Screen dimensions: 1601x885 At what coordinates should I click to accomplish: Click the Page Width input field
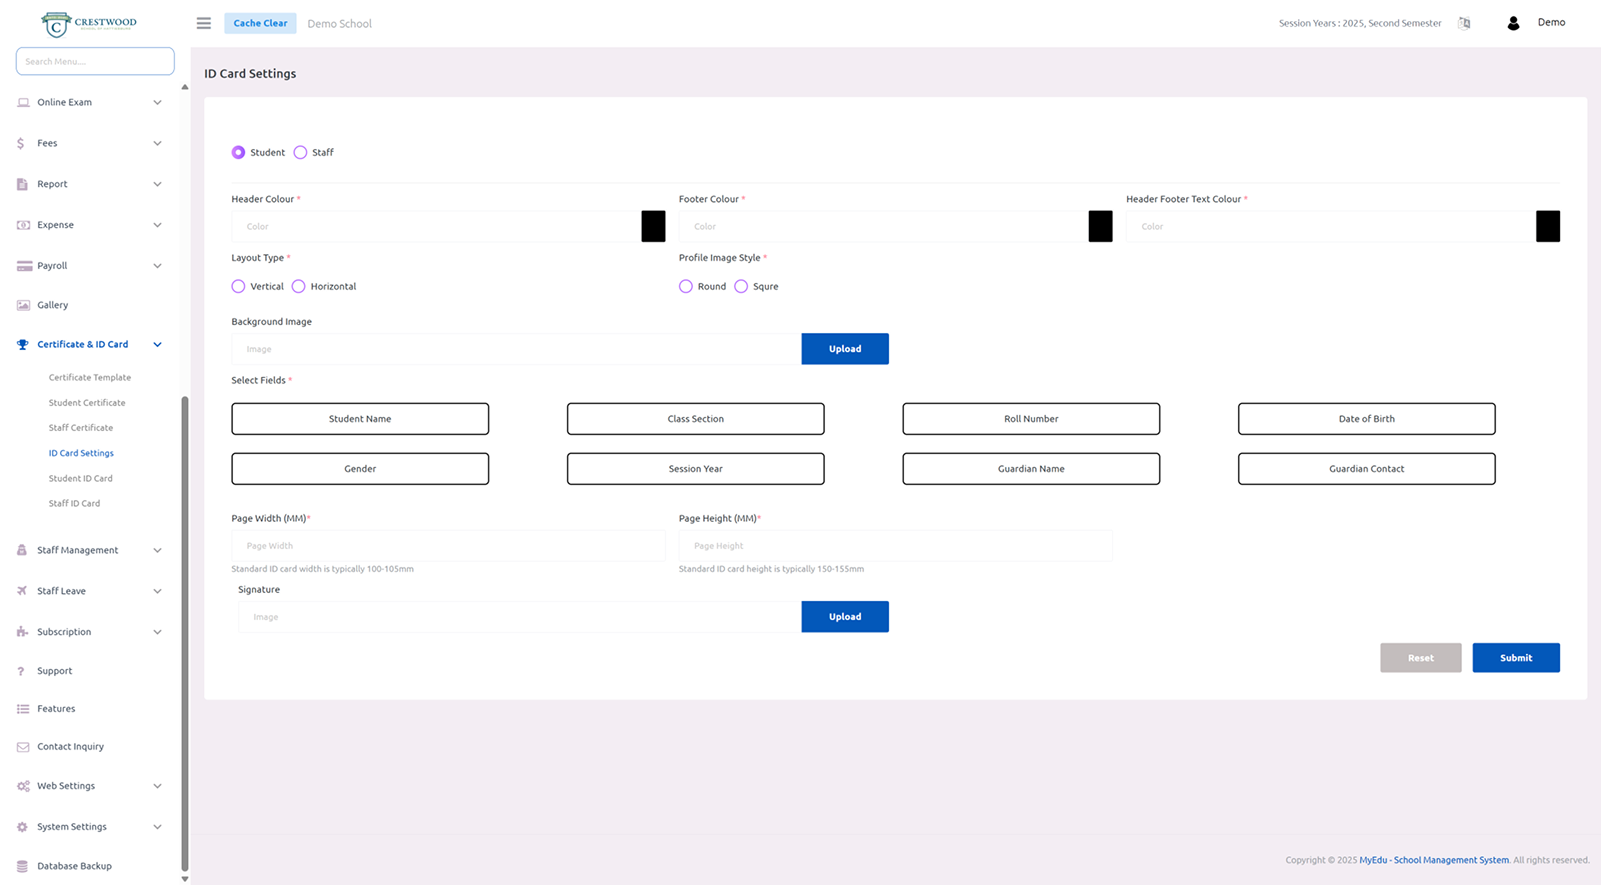click(x=448, y=546)
